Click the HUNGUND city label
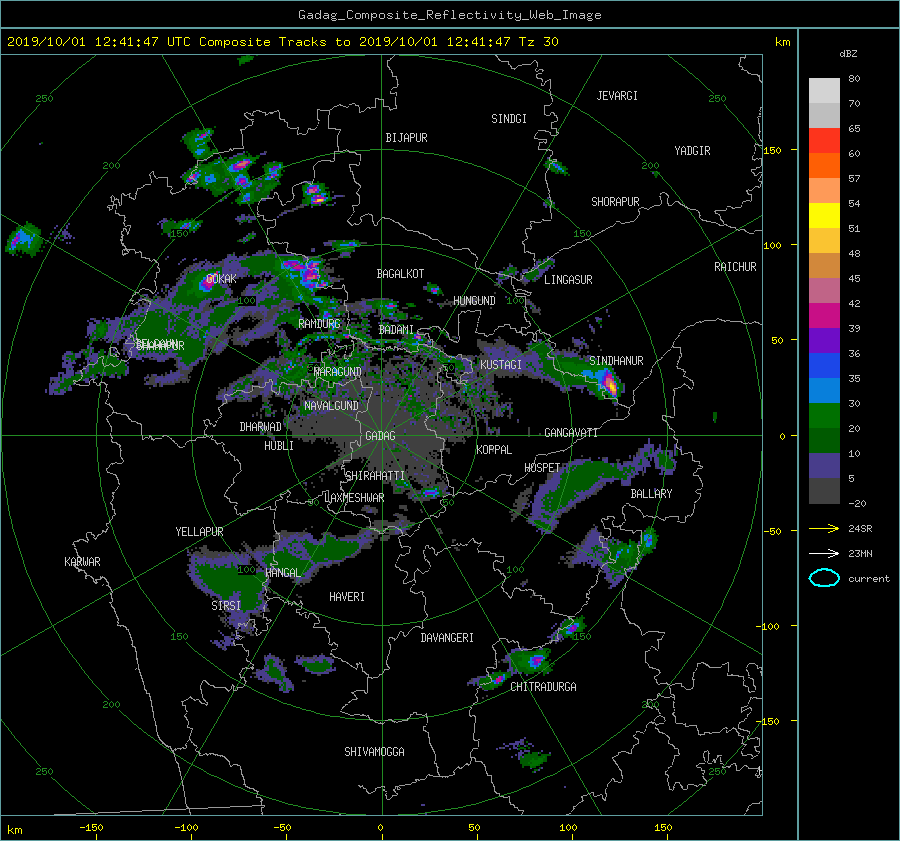The width and height of the screenshot is (900, 841). pyautogui.click(x=474, y=301)
